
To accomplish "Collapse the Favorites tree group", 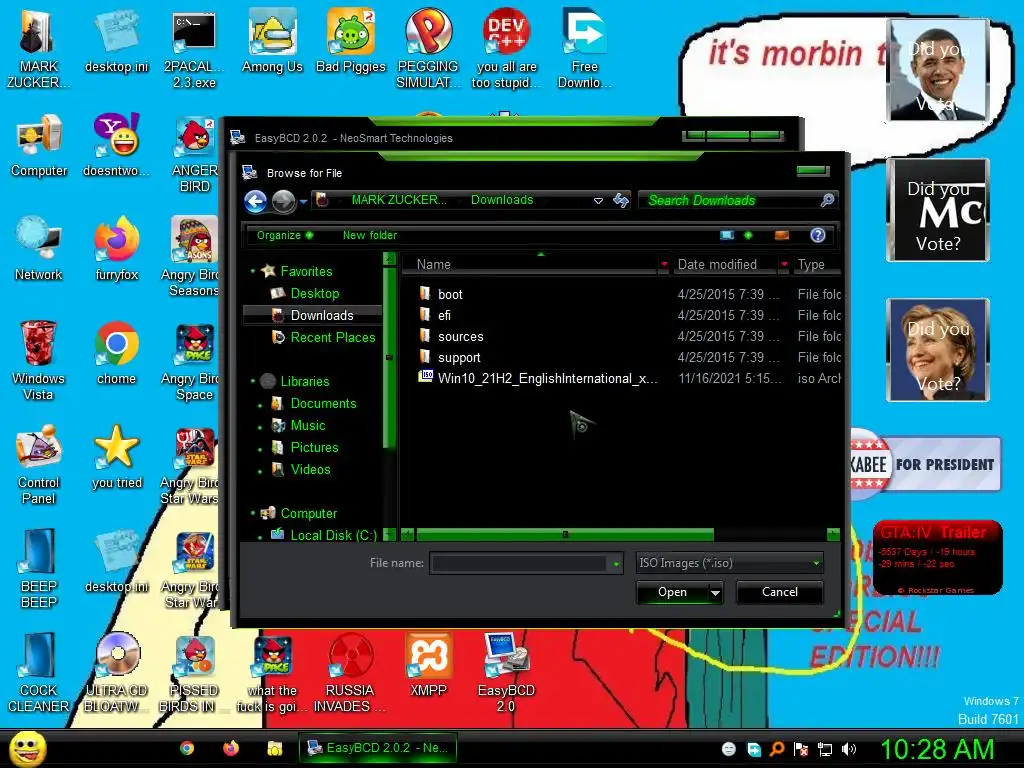I will coord(253,271).
